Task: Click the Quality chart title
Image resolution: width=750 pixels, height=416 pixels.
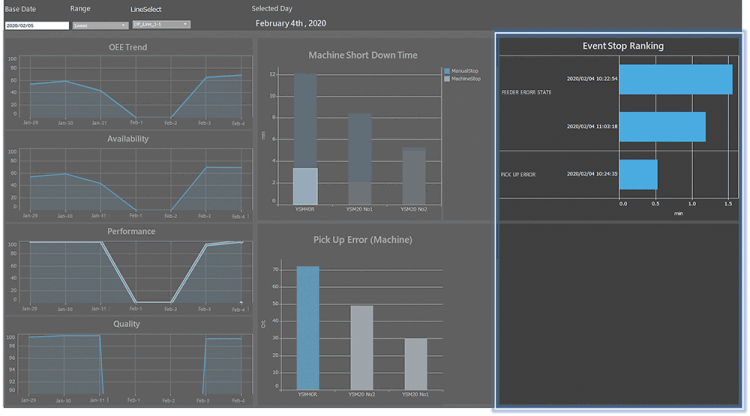Action: [x=129, y=324]
